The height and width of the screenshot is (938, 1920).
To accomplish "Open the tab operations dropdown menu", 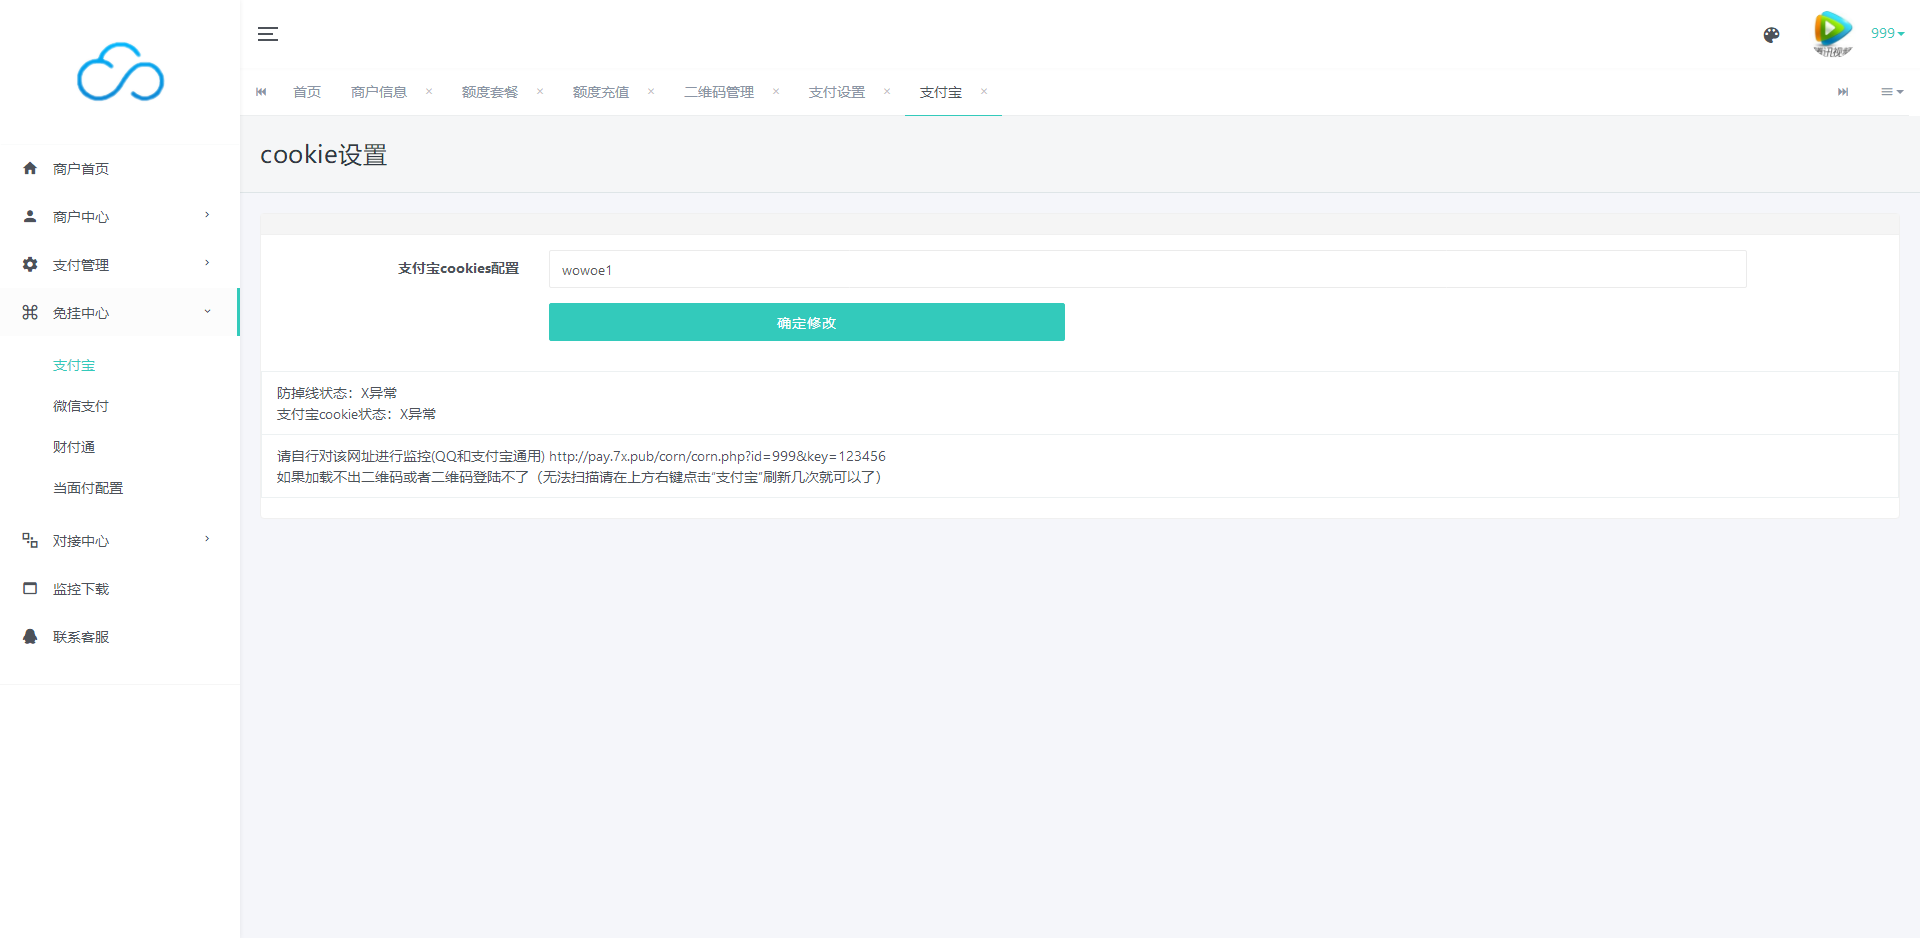I will [1891, 92].
